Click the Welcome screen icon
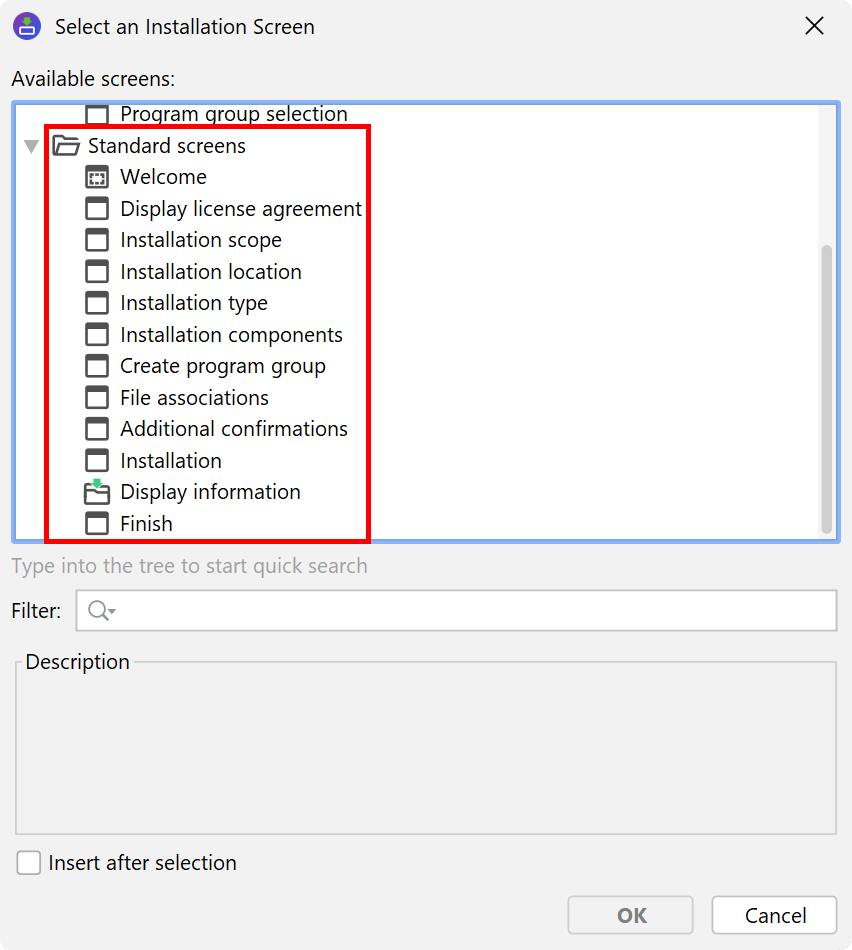This screenshot has width=852, height=950. 97,178
